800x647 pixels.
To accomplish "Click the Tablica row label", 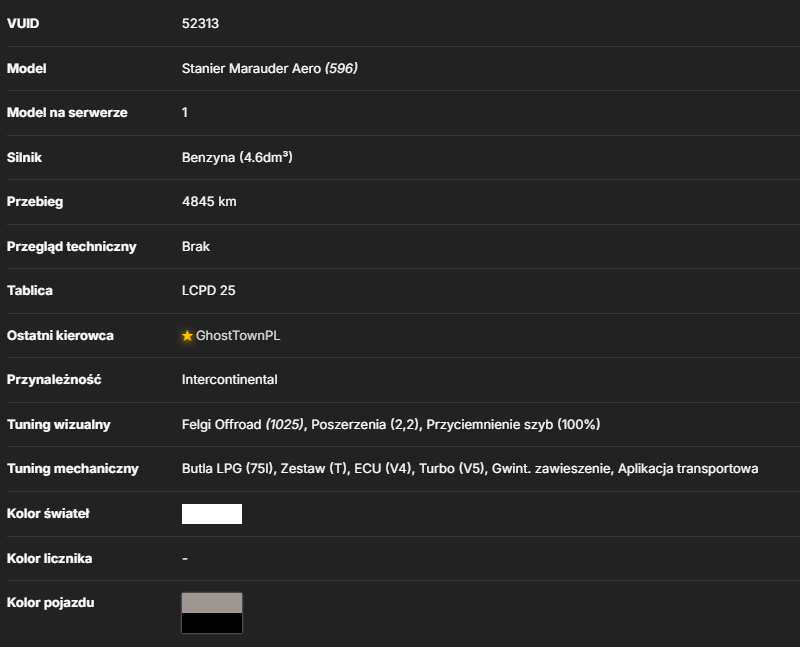I will pos(30,291).
